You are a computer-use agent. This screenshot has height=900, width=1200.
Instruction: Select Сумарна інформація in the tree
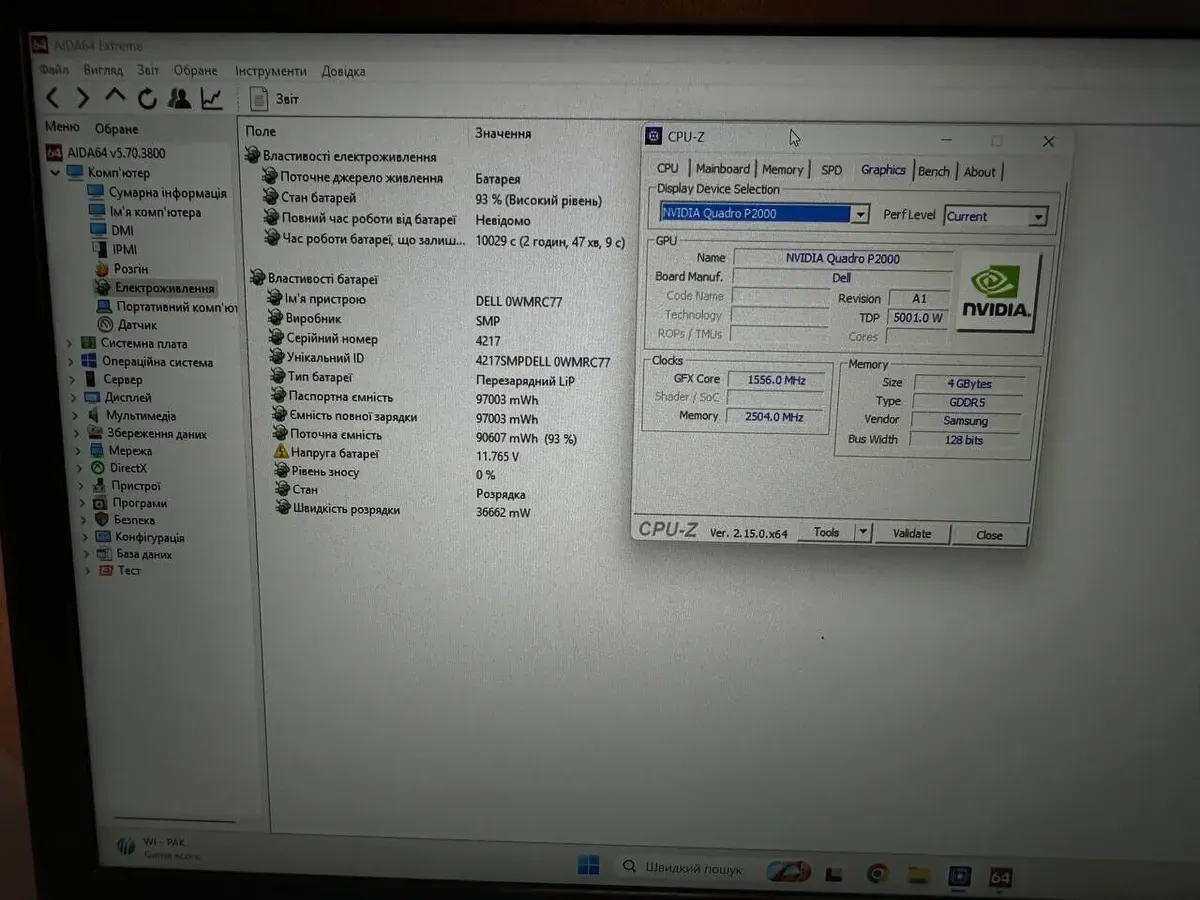click(167, 193)
